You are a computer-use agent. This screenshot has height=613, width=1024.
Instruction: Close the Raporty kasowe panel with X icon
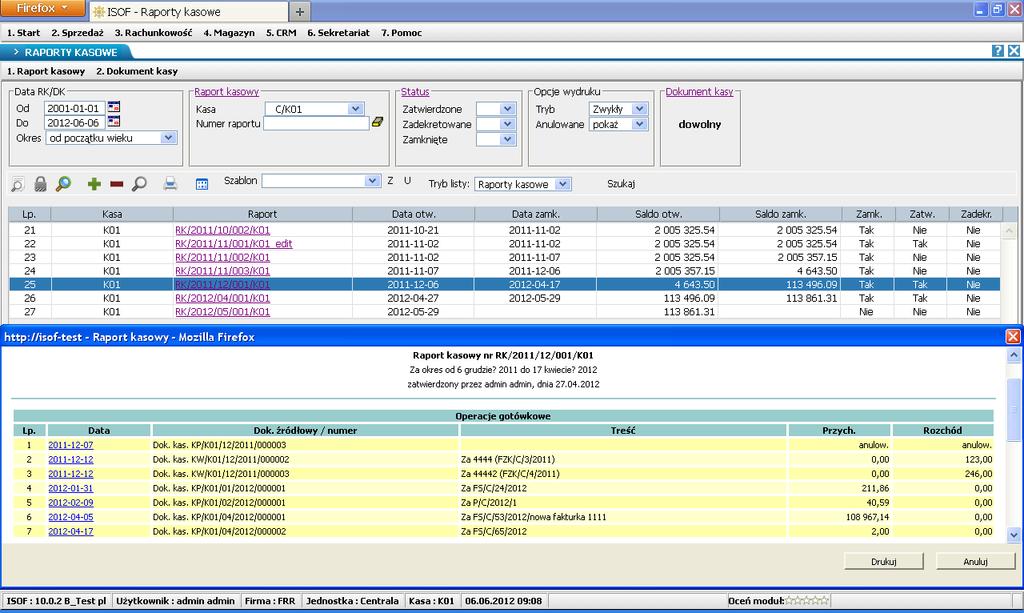tap(1014, 51)
